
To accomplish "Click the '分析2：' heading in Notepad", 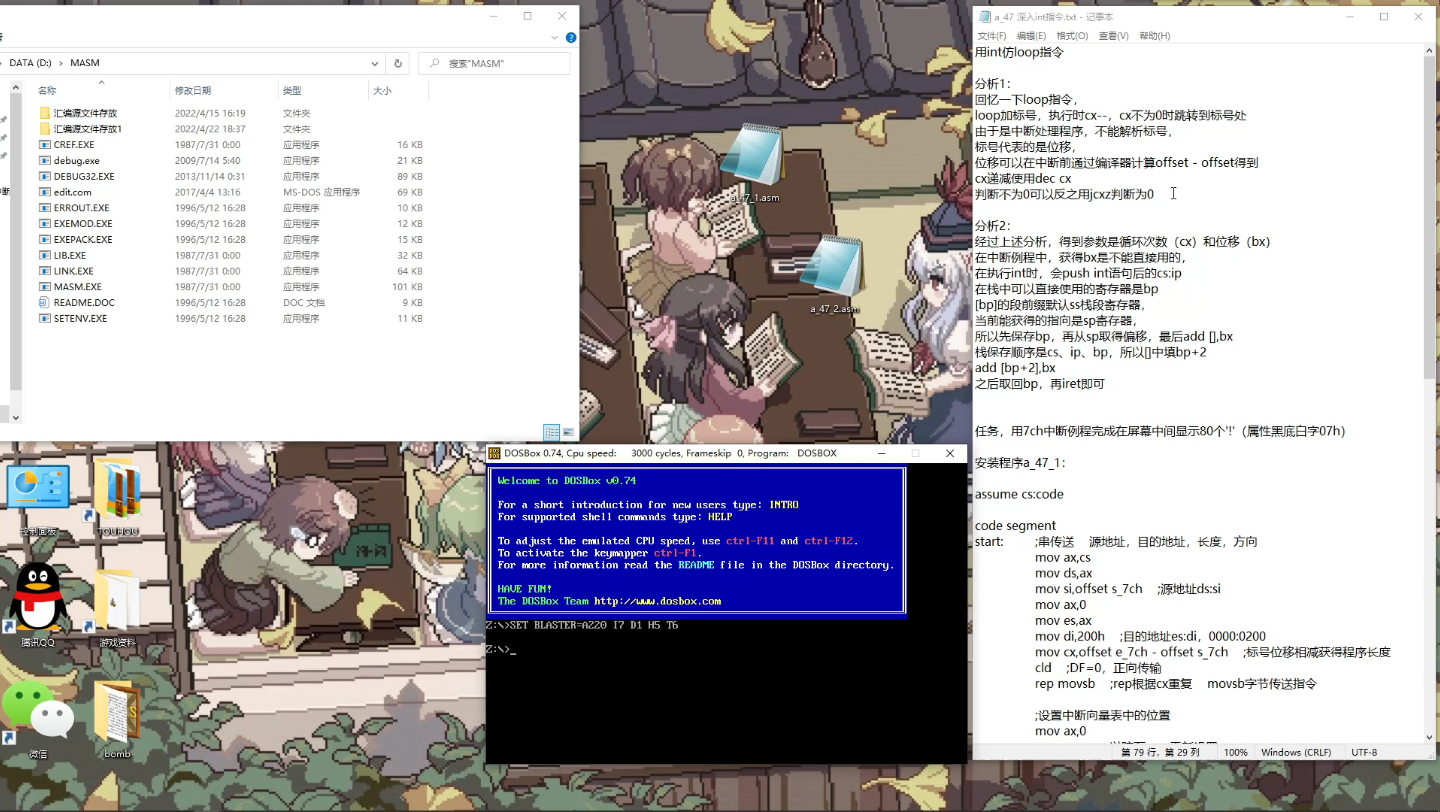I will click(x=993, y=226).
